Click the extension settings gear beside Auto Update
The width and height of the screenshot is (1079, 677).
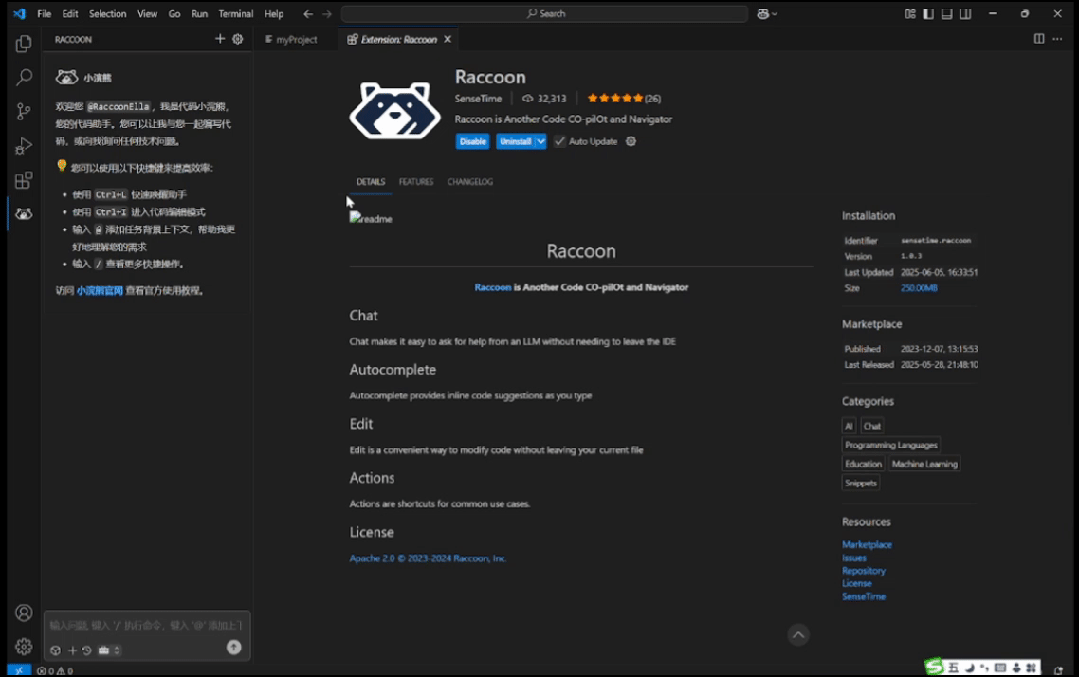click(x=631, y=141)
